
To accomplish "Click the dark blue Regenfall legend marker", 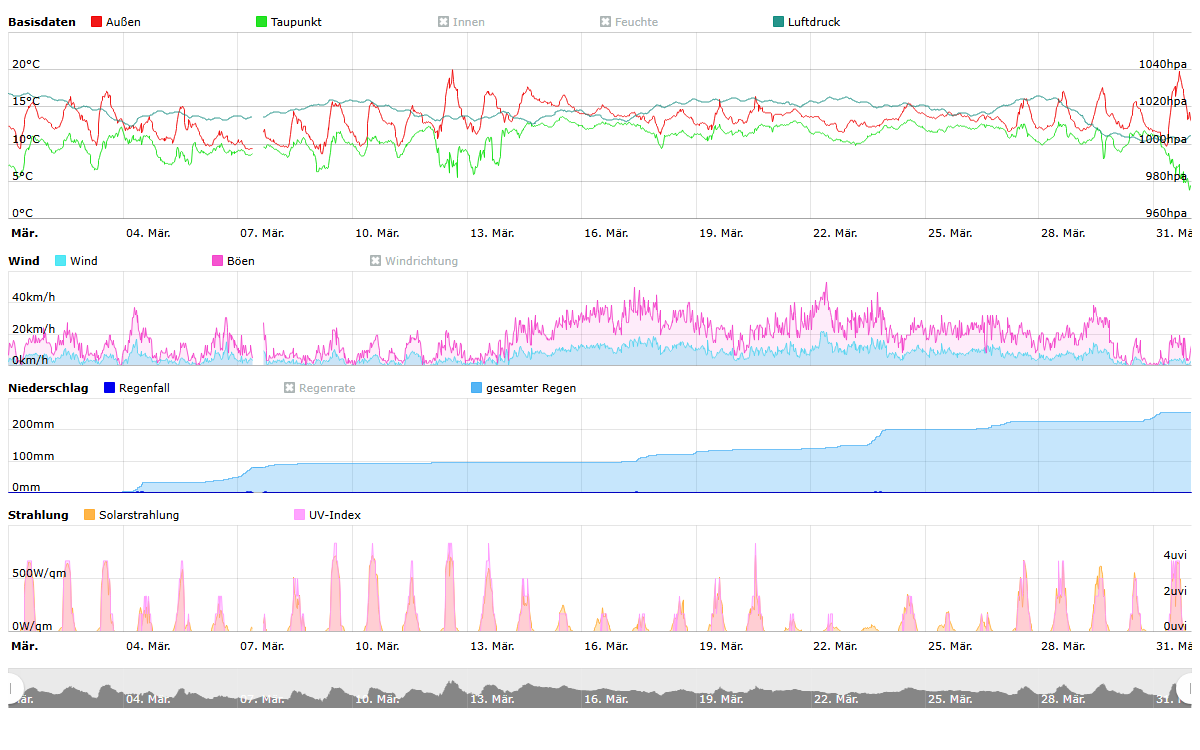I will 110,388.
